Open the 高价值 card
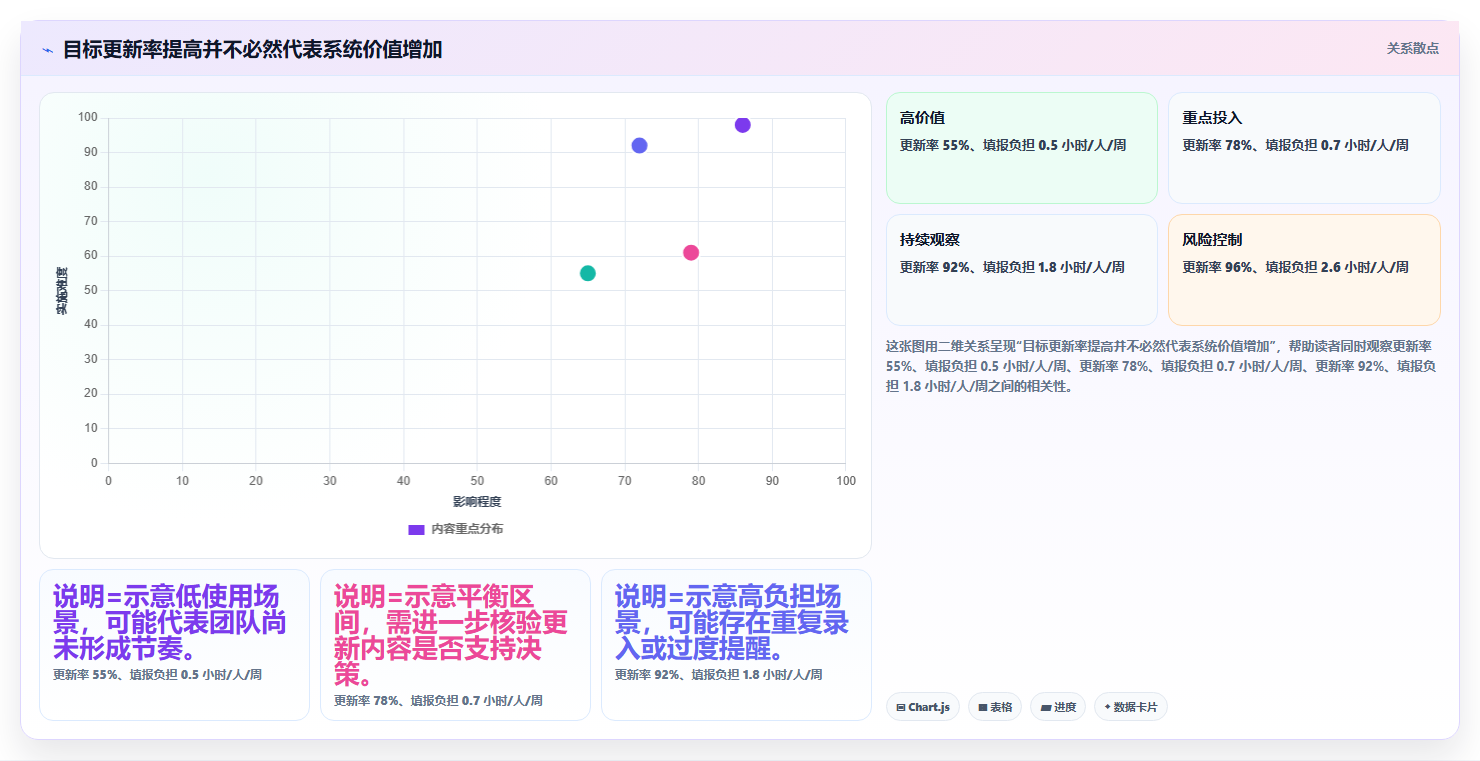The width and height of the screenshot is (1480, 761). coord(1021,148)
